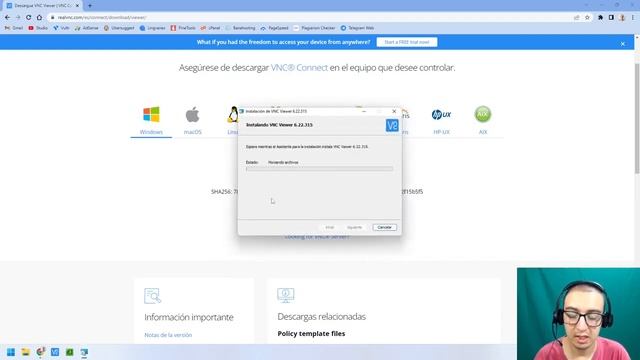This screenshot has width=640, height=360.
Task: Minimize the VNC Viewer installer window
Action: pyautogui.click(x=364, y=111)
